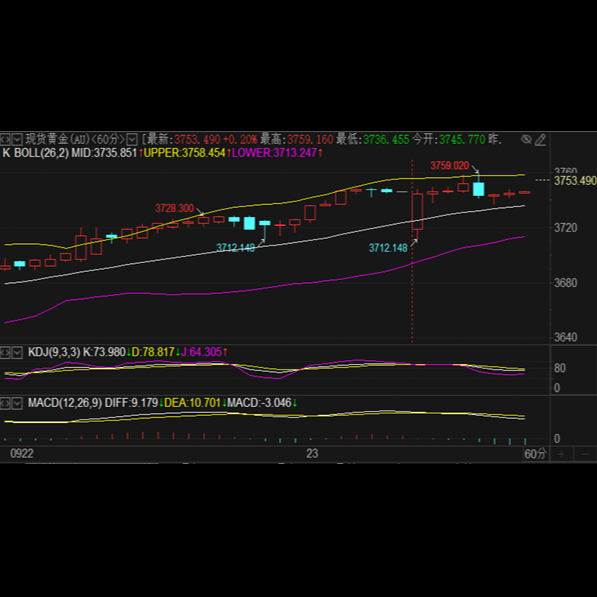Click the 3759.020 high price label

point(449,166)
